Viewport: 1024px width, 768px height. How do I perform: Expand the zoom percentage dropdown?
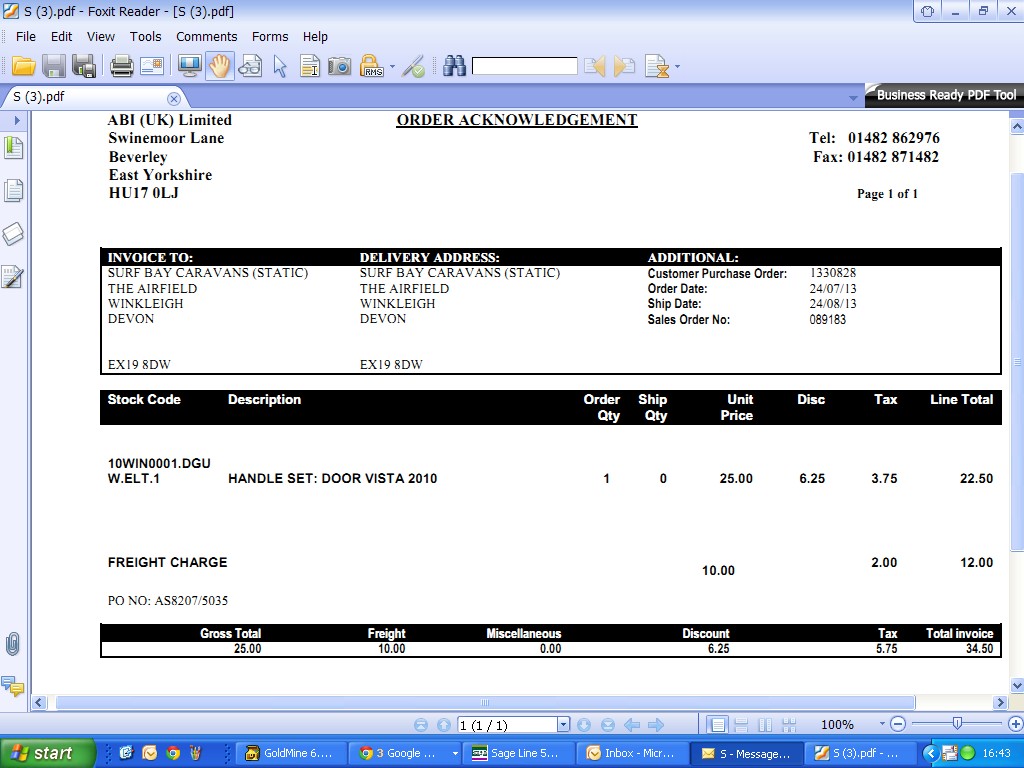click(882, 725)
